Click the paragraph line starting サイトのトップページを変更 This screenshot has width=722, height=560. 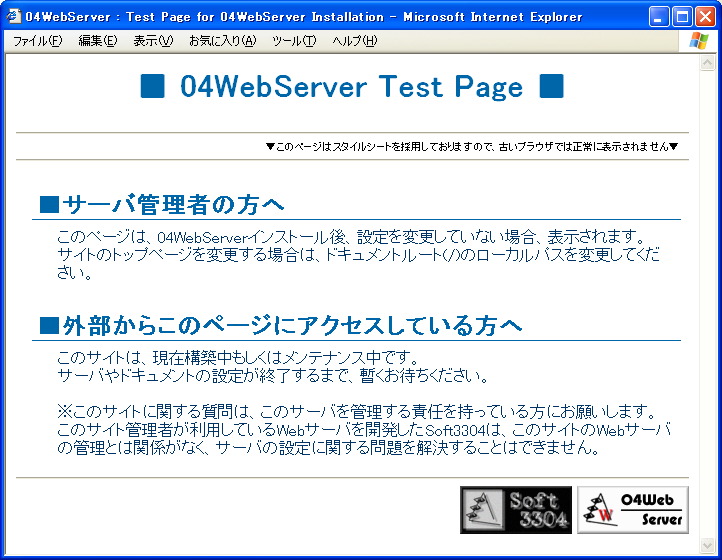coord(358,254)
